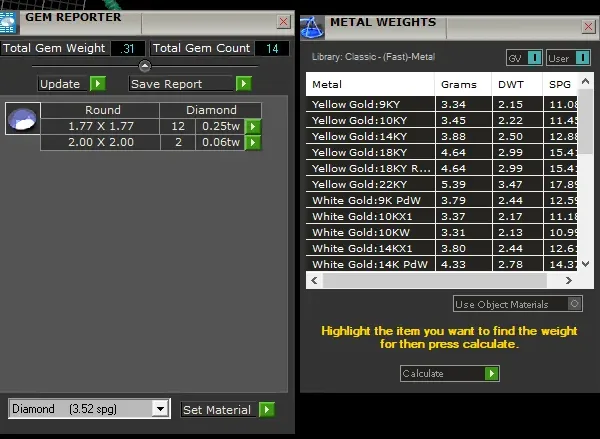600x439 pixels.
Task: Toggle the GV library switch
Action: click(534, 58)
